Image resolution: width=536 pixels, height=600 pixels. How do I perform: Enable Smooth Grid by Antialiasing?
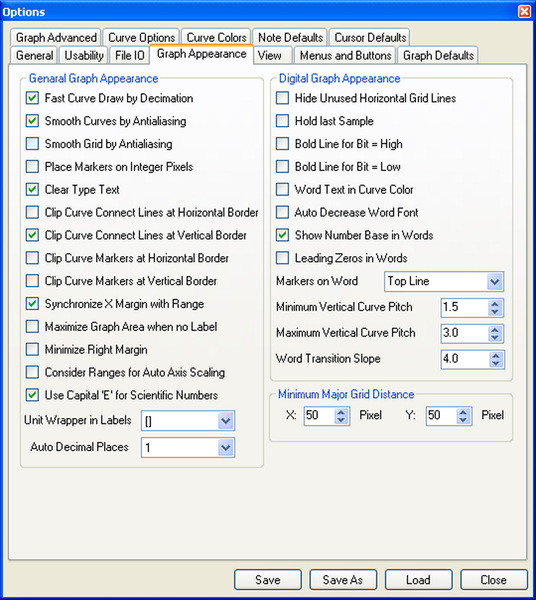32,144
